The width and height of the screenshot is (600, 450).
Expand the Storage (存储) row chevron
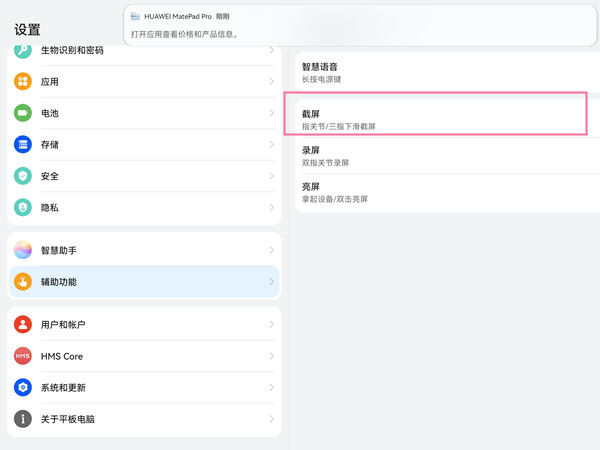pos(271,144)
